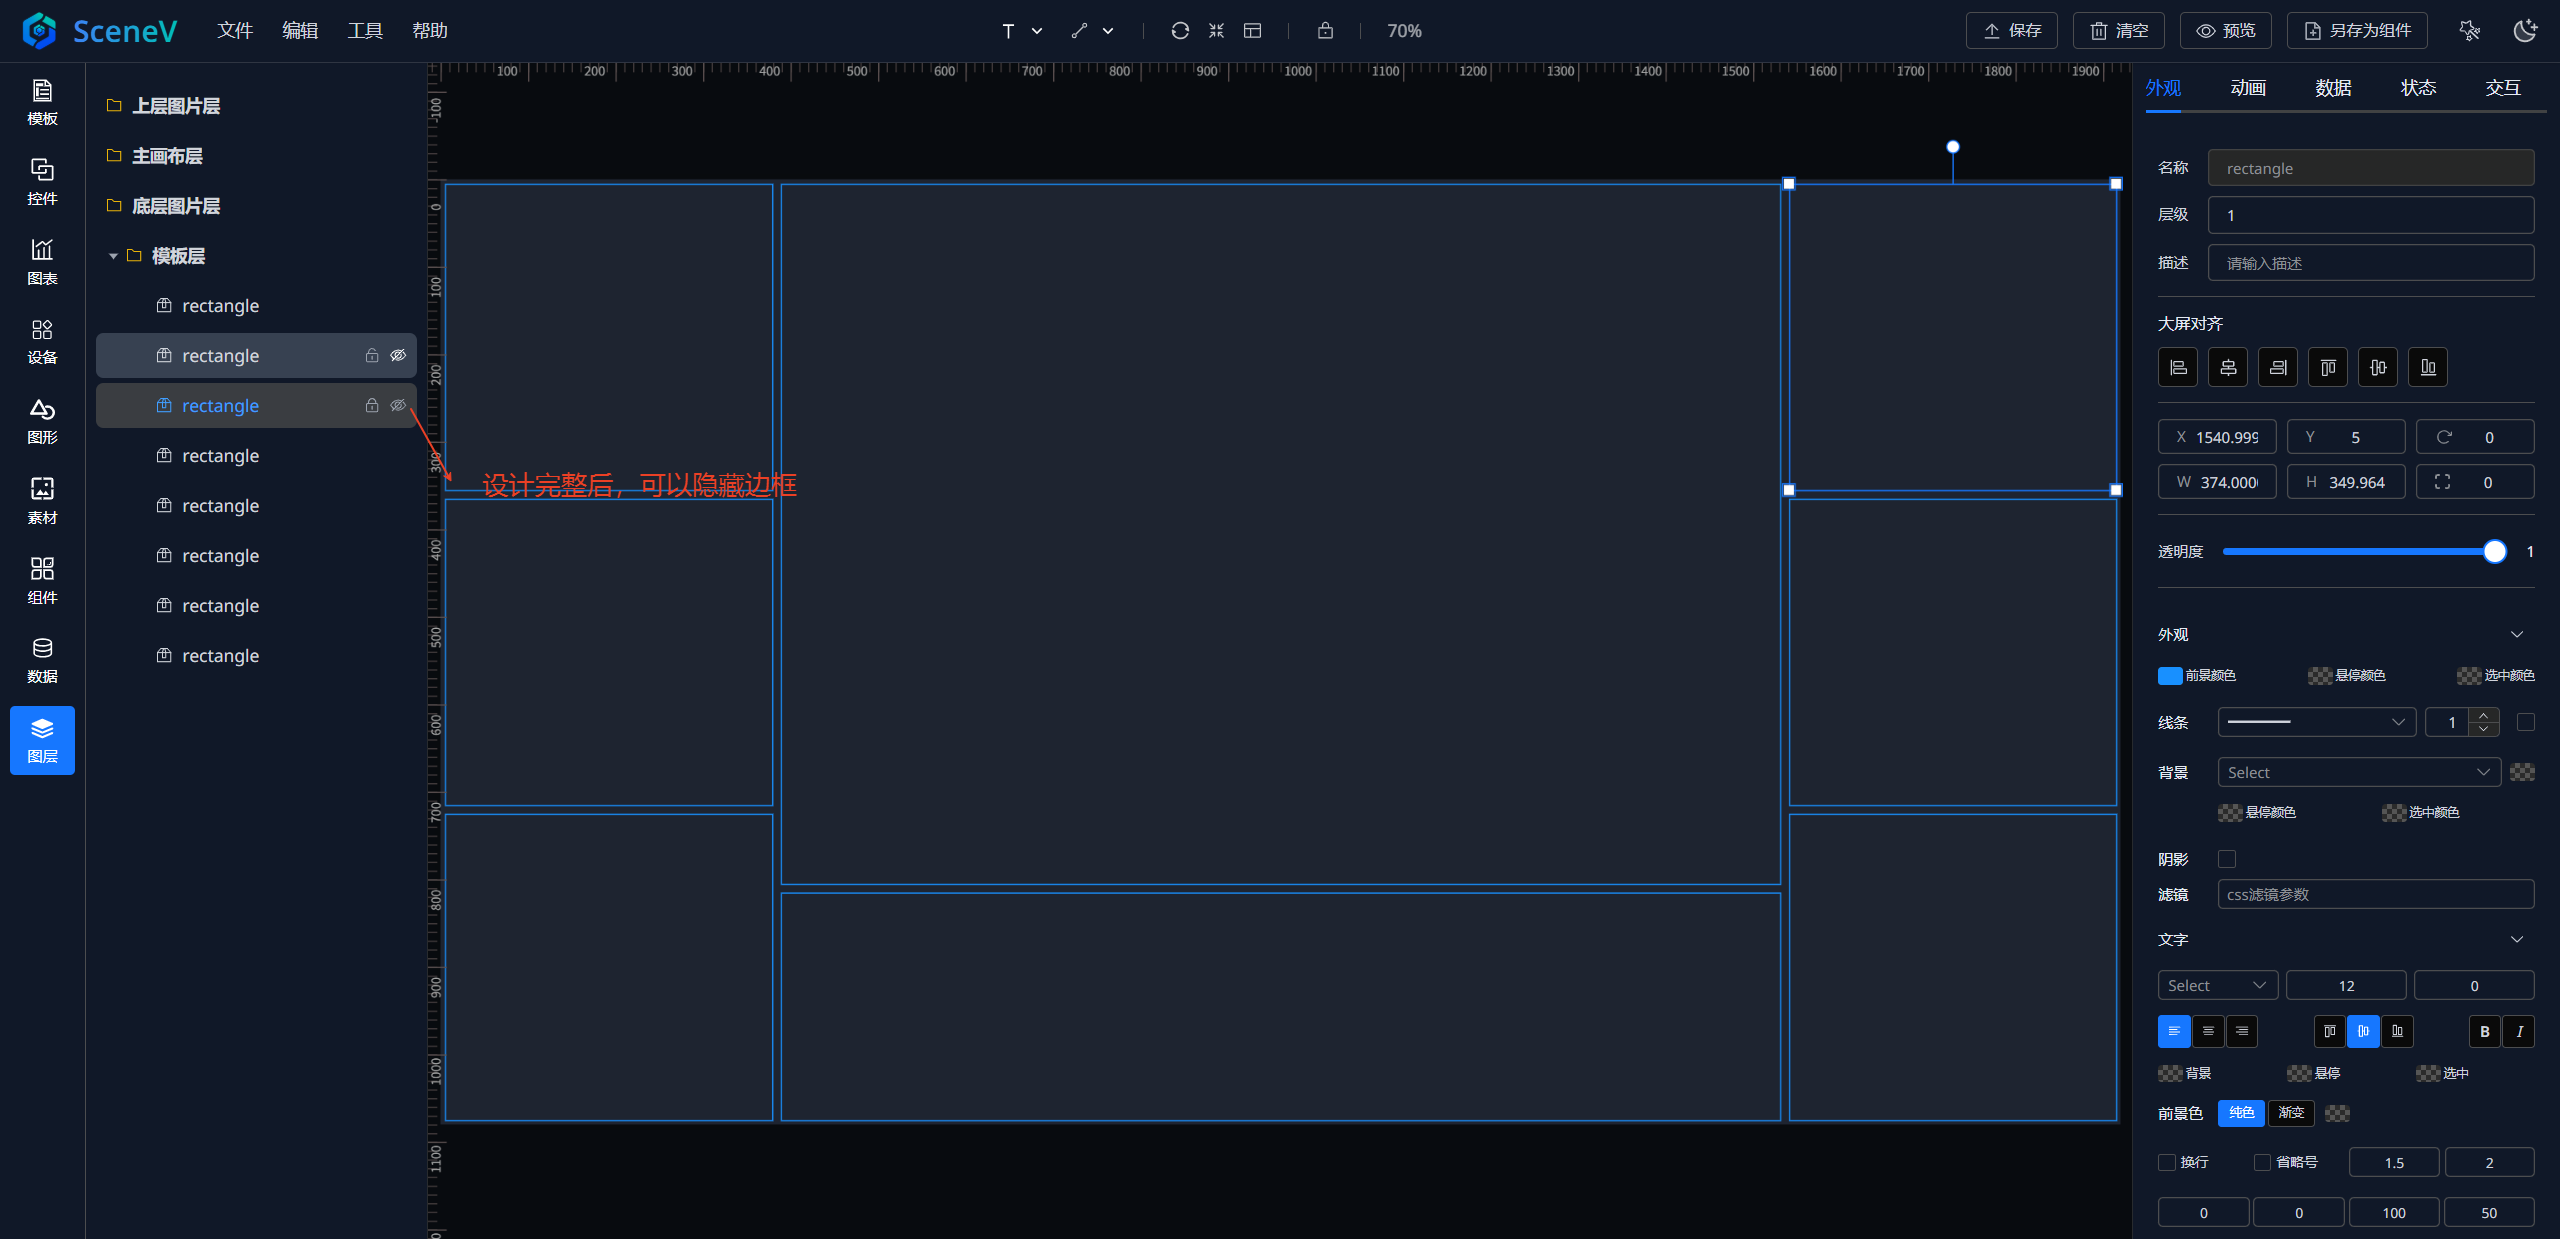Collapse the 模板层 folder tree
The width and height of the screenshot is (2560, 1239).
pos(113,256)
